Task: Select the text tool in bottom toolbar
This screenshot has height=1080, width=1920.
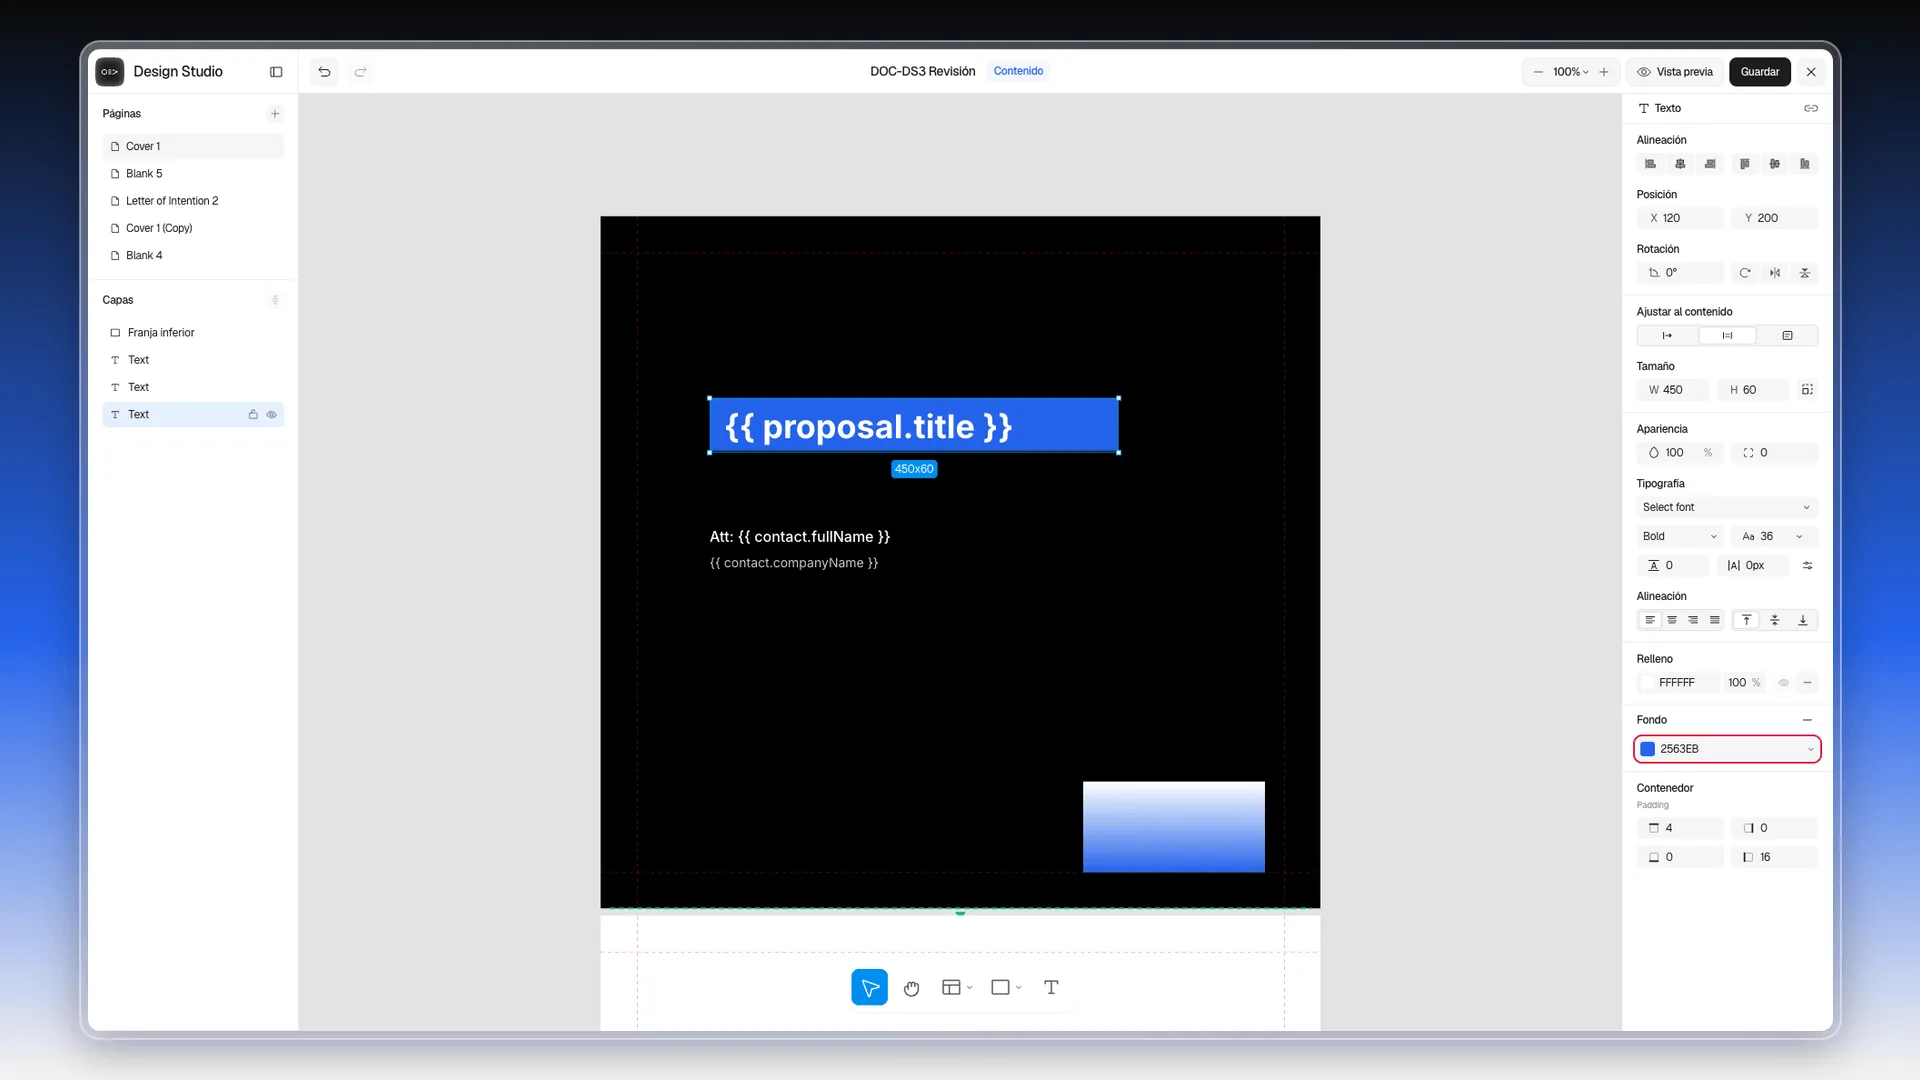Action: (x=1051, y=988)
